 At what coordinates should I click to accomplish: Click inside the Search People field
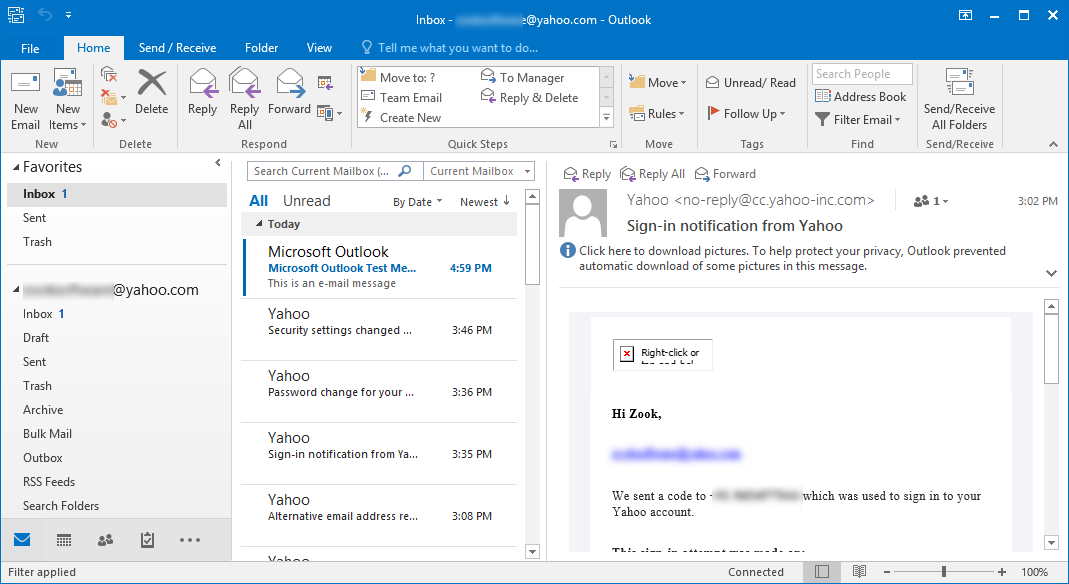tap(861, 73)
